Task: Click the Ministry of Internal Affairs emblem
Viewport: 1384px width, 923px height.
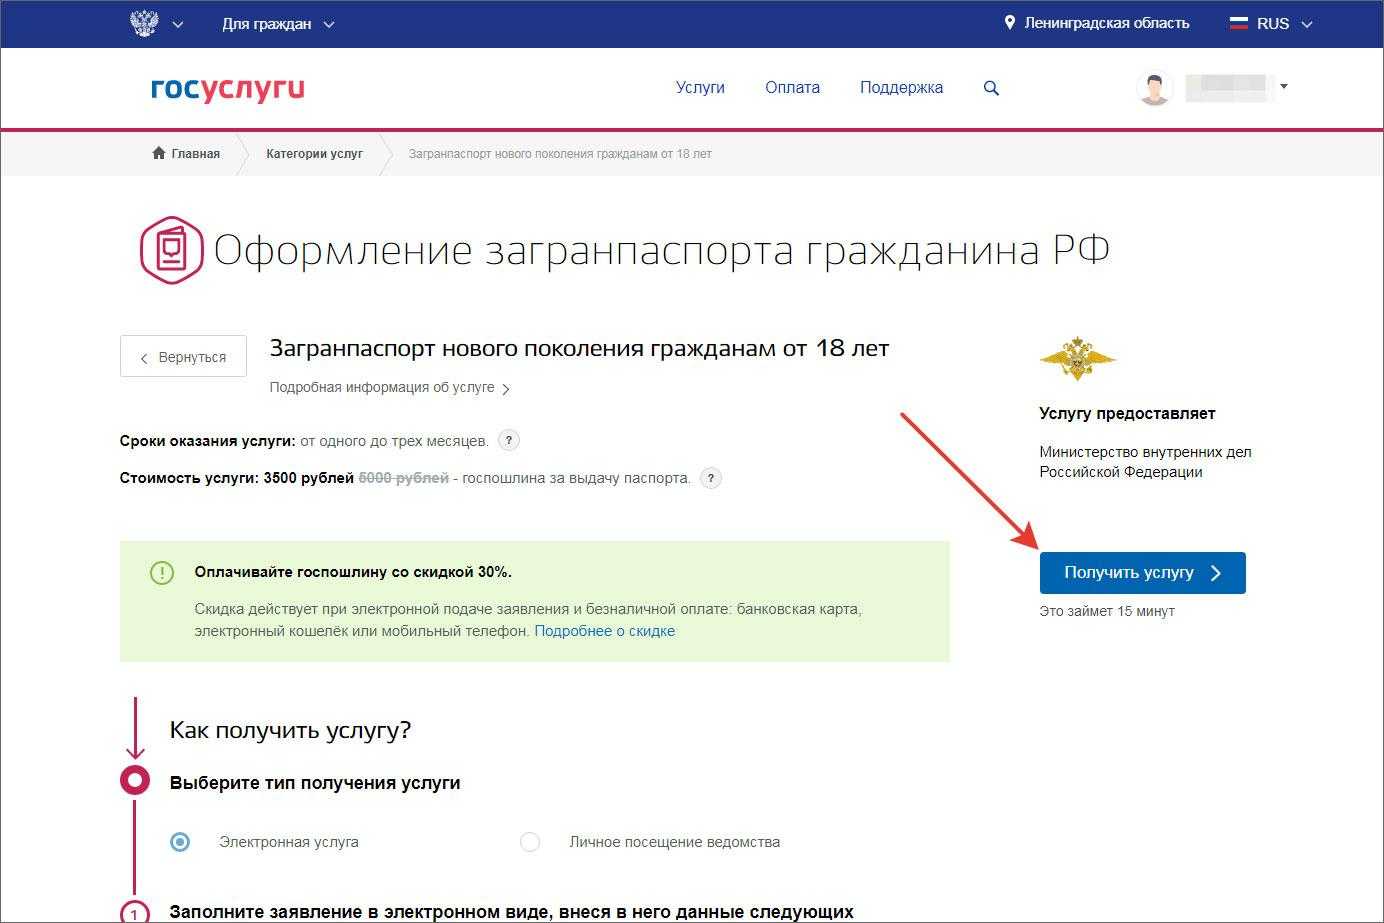Action: point(1077,359)
